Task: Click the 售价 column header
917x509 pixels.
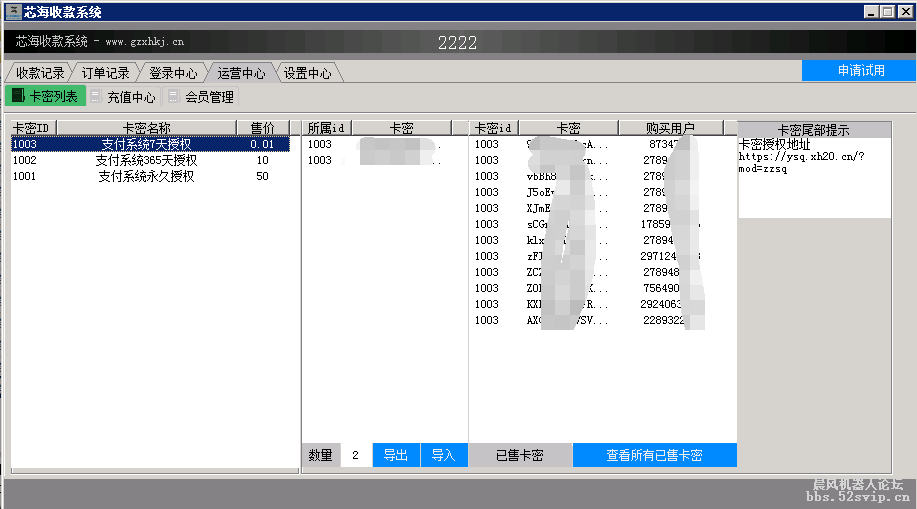Action: (263, 128)
